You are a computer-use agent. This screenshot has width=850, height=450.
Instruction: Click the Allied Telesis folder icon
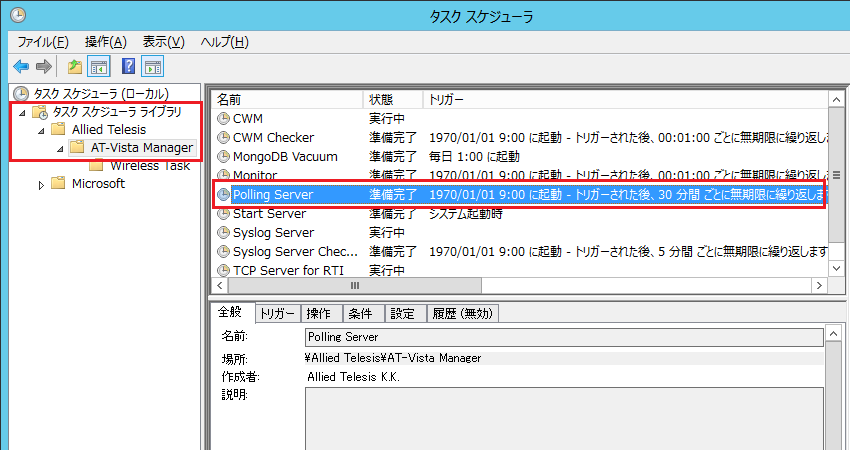59,130
